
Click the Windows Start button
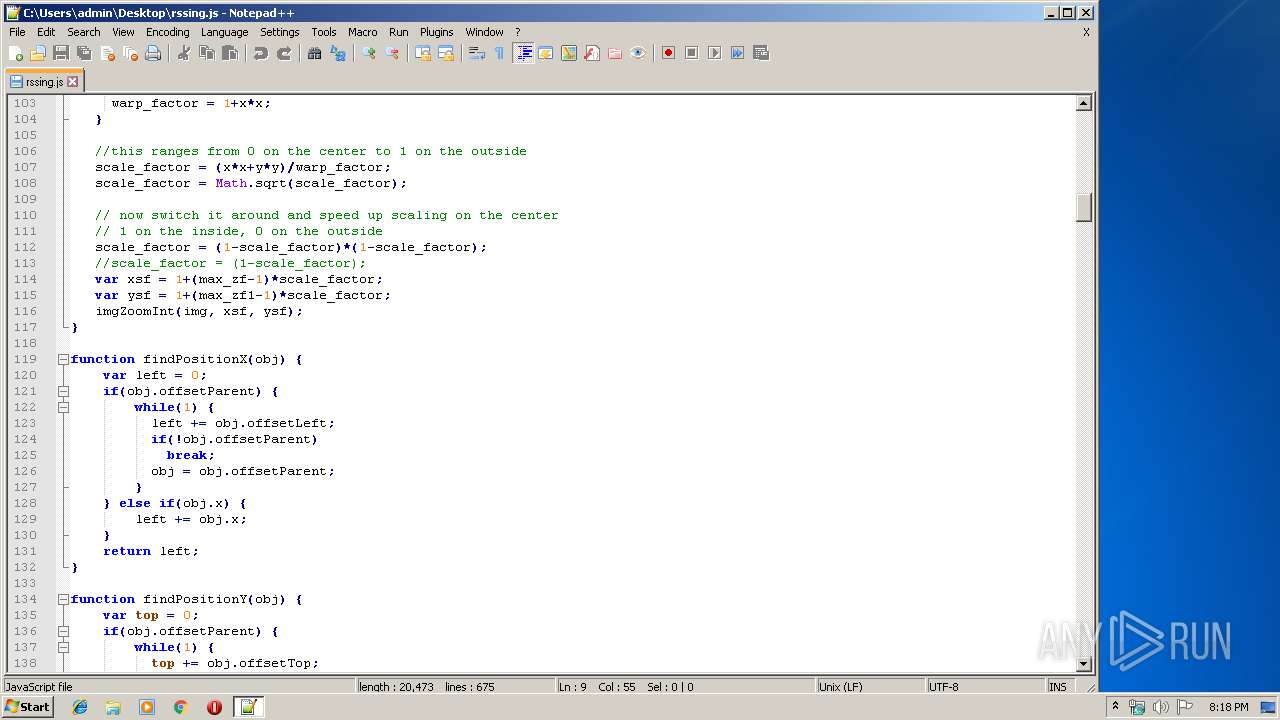click(x=27, y=707)
